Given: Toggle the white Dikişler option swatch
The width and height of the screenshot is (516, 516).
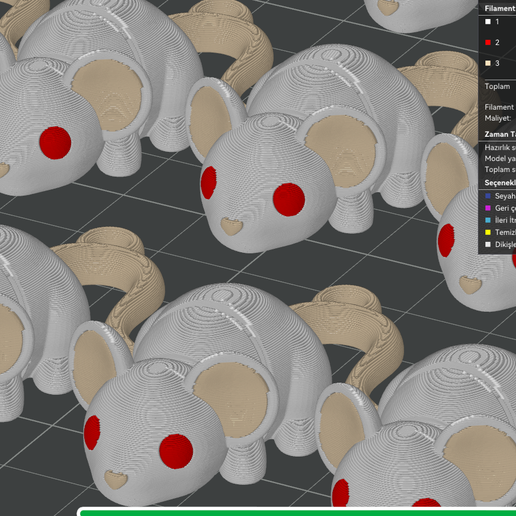Looking at the screenshot, I should click(x=488, y=244).
